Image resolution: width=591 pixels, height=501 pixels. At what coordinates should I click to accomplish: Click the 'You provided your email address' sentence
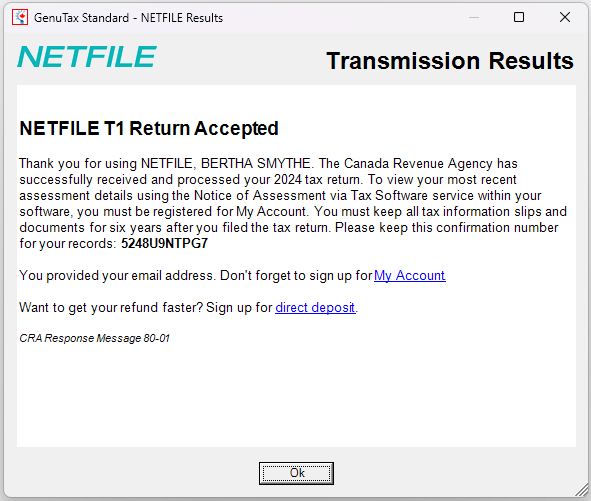[116, 276]
